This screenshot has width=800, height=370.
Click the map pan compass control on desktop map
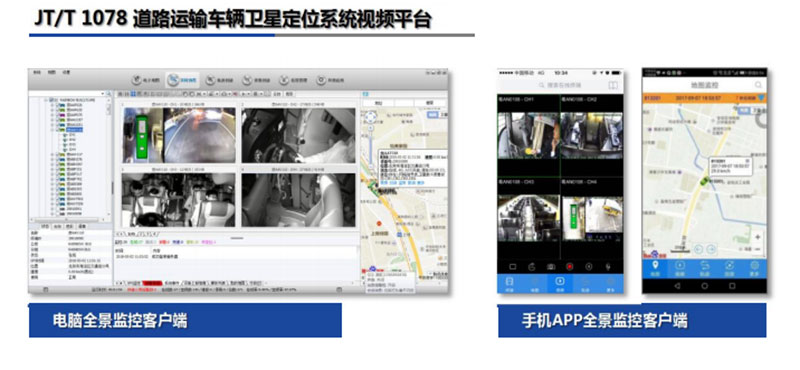coord(371,118)
